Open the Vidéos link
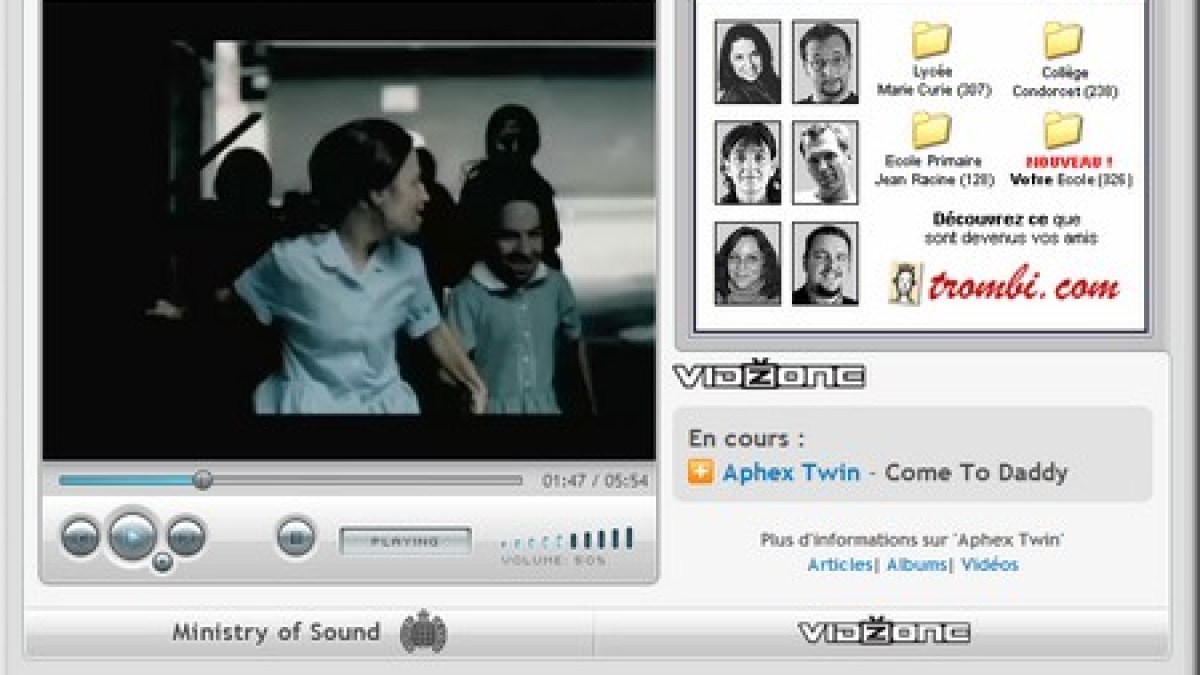Screen dimensions: 1200x675 pos(990,565)
